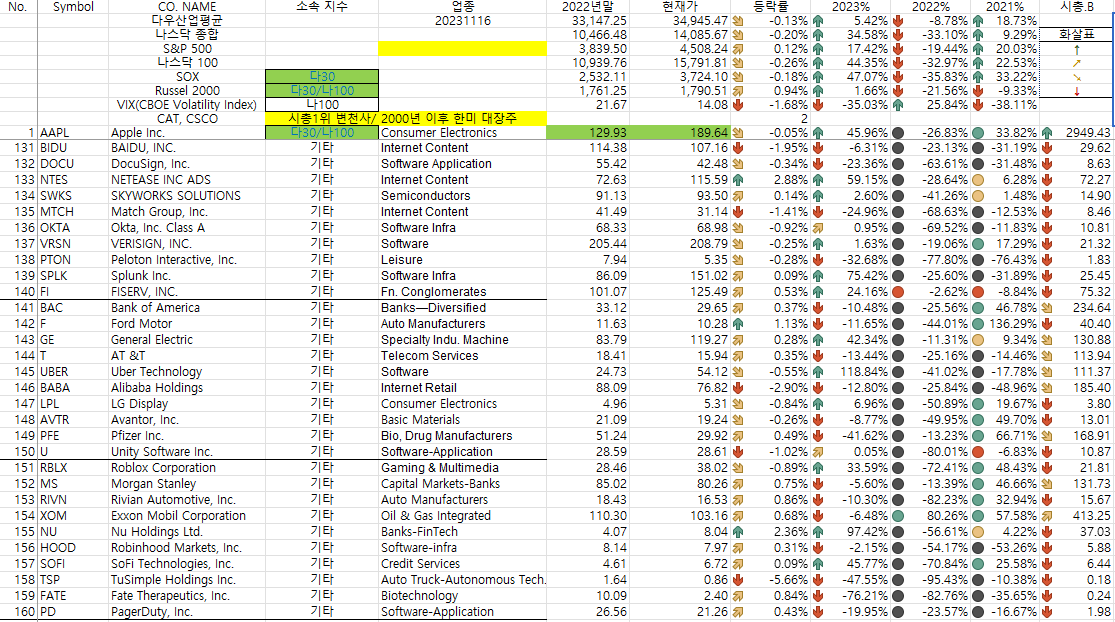Select the 'Fn. Conglomerates' sector cell

point(462,291)
